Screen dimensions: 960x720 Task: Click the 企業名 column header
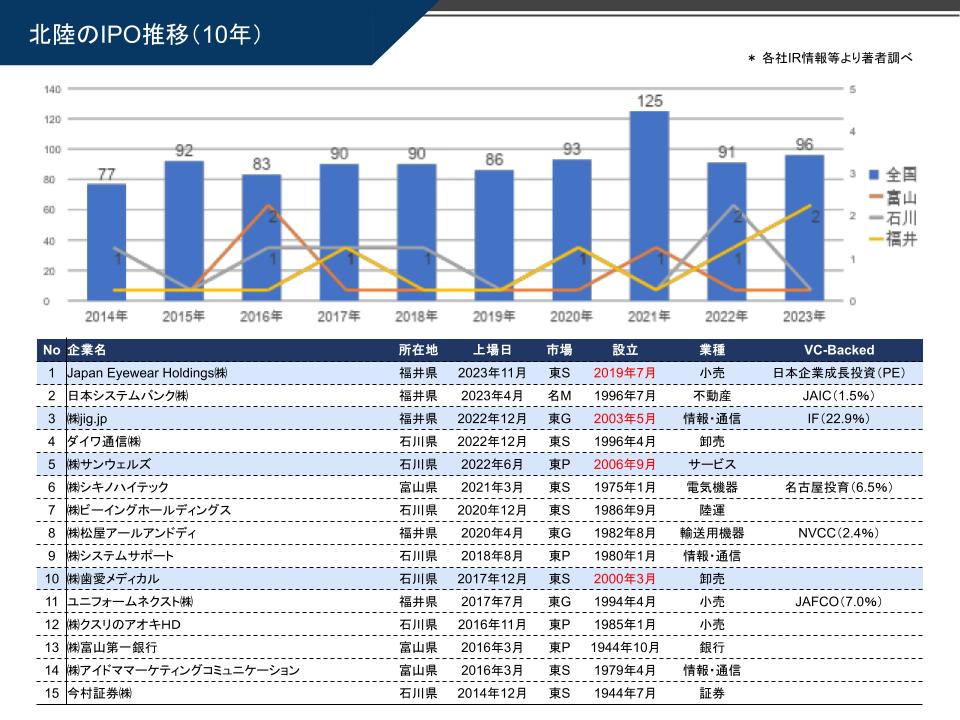coord(86,350)
